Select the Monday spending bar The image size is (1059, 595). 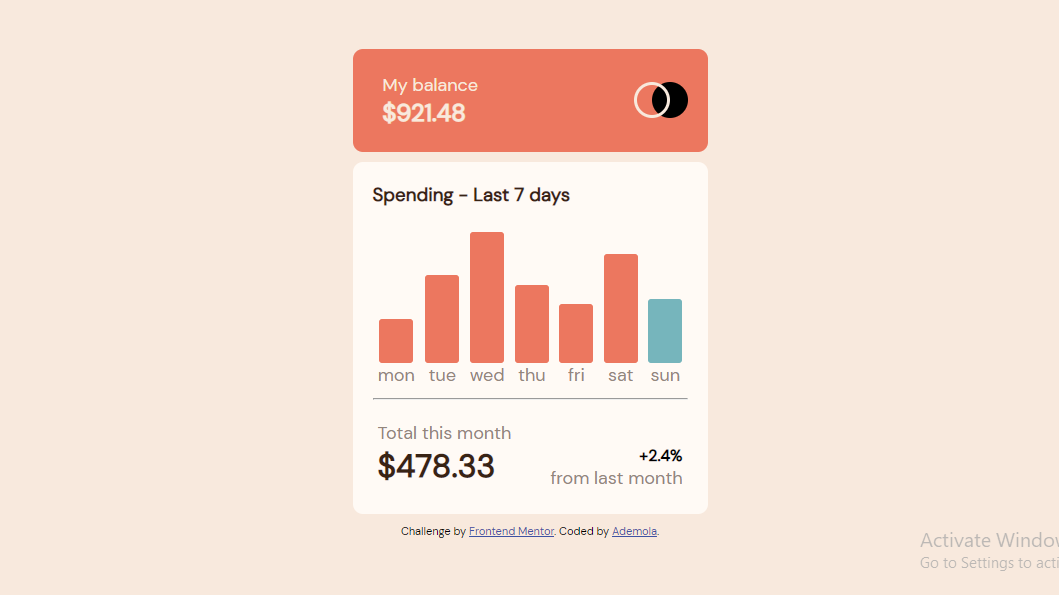[x=396, y=340]
